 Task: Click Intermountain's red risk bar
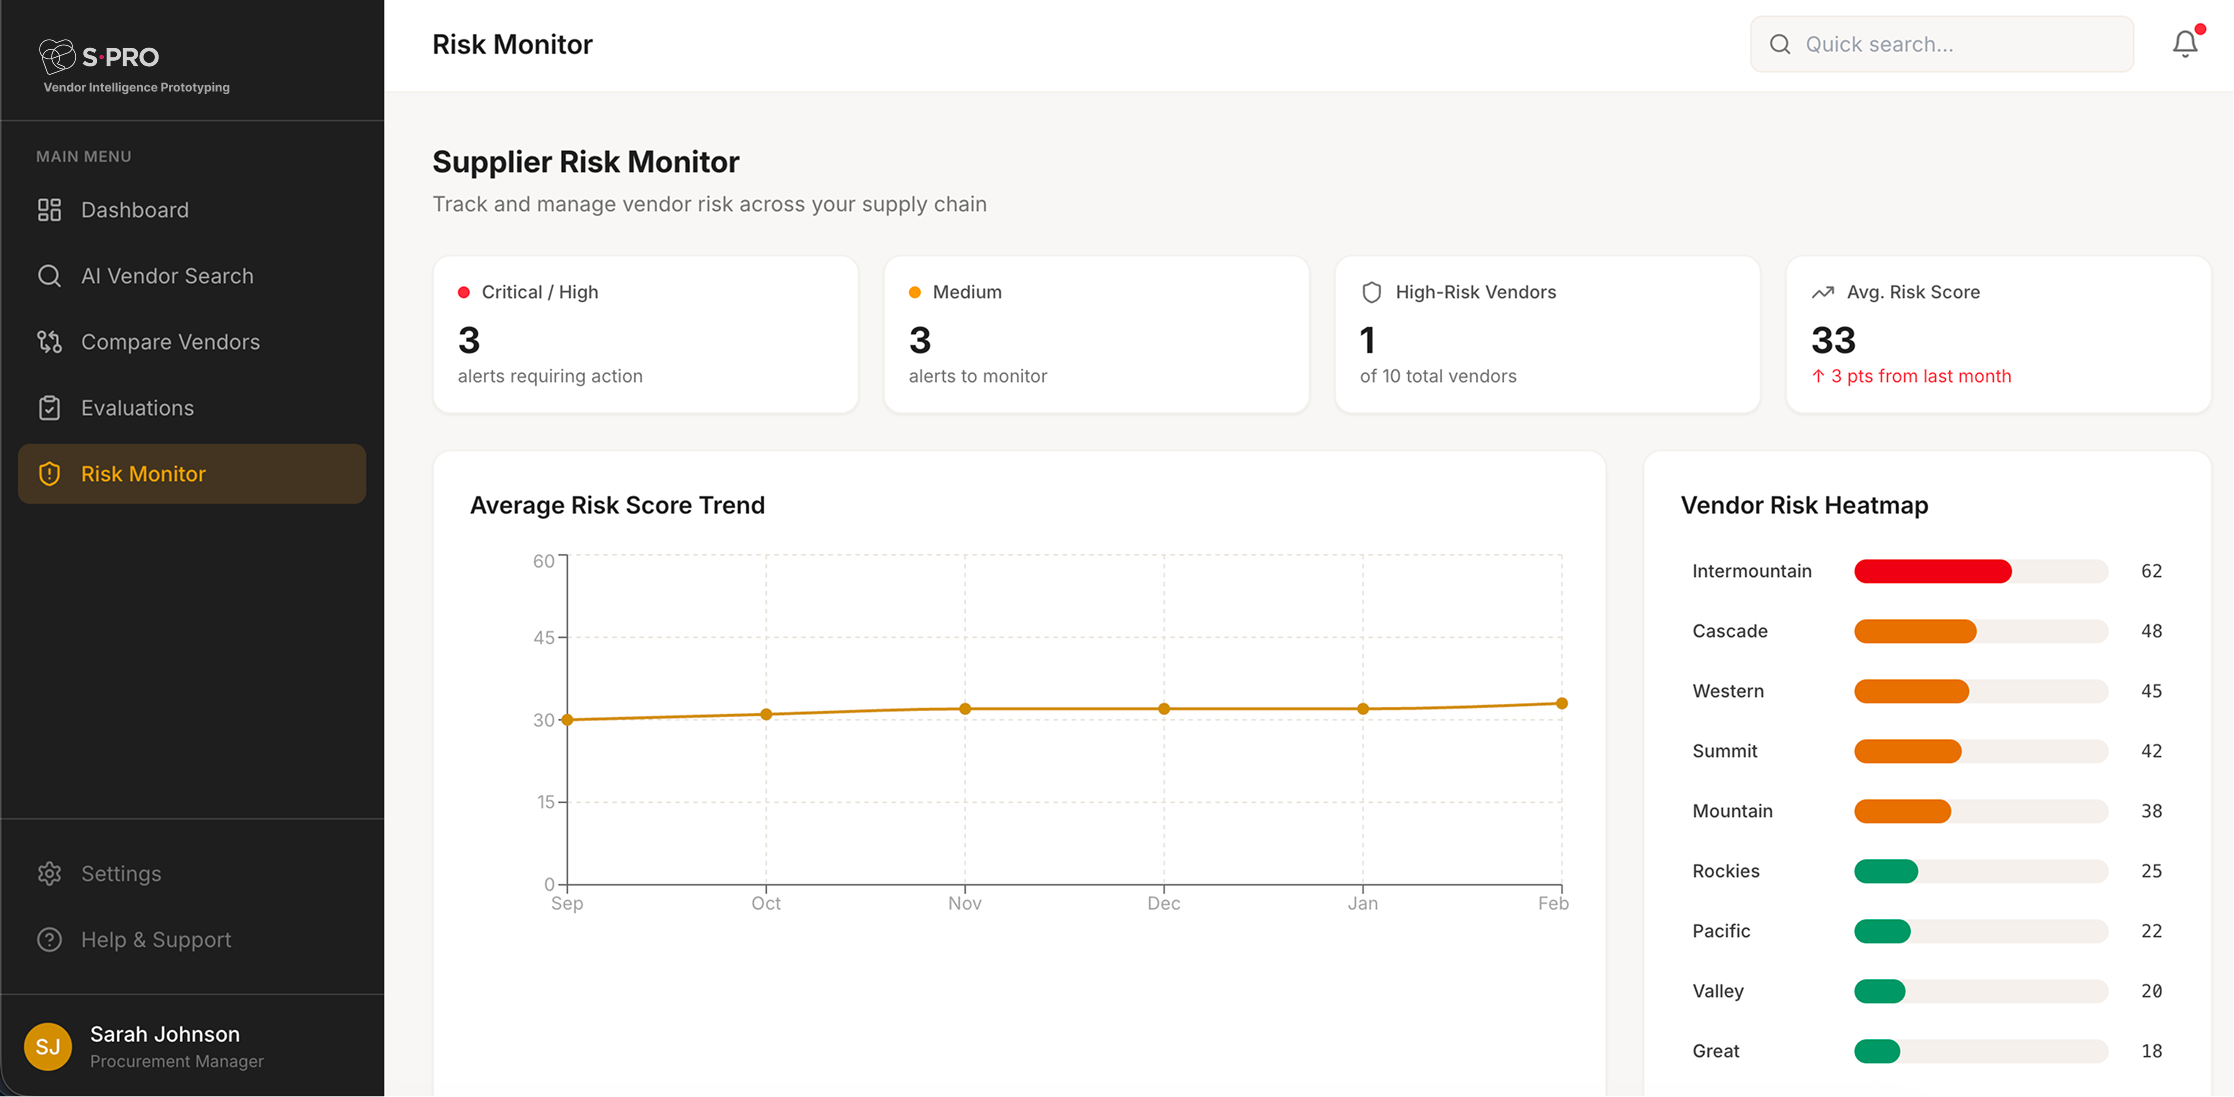pyautogui.click(x=1934, y=571)
